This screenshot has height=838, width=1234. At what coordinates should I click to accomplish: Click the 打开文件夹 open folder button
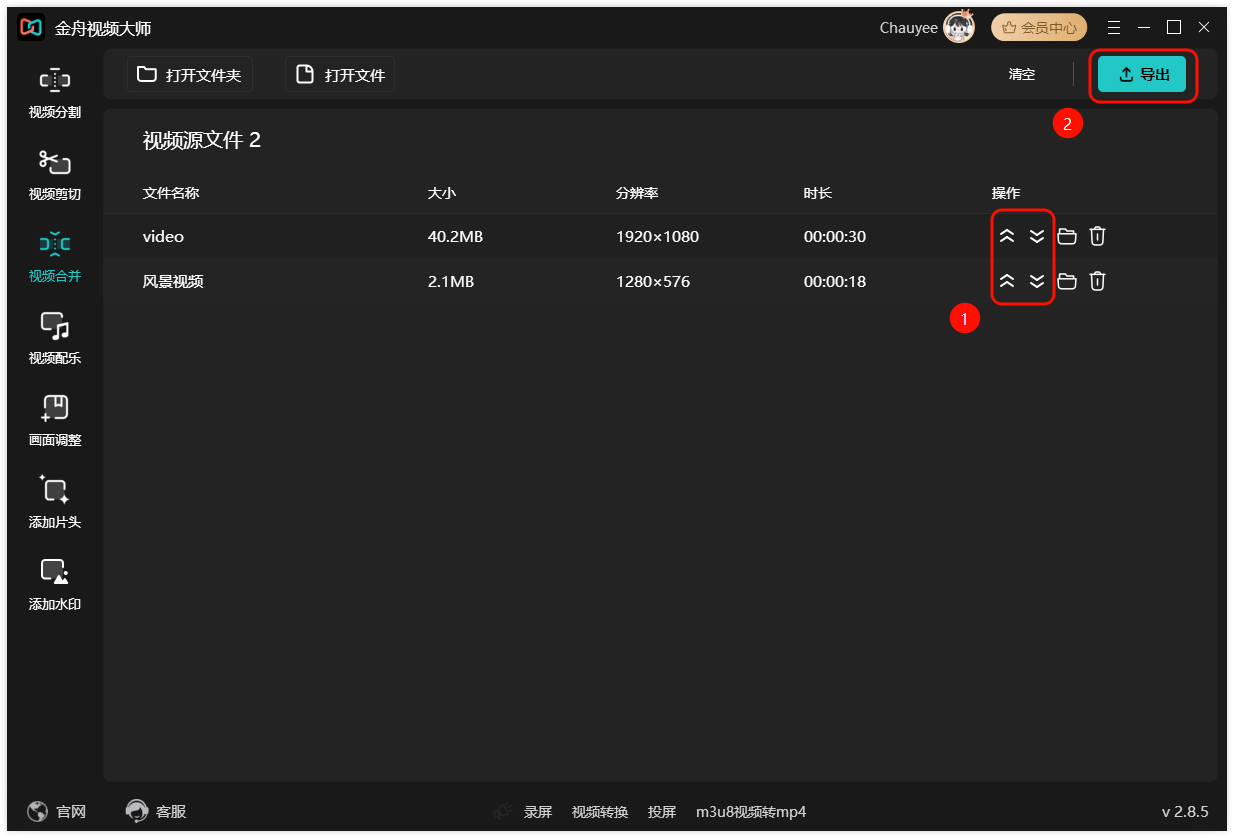click(x=190, y=75)
